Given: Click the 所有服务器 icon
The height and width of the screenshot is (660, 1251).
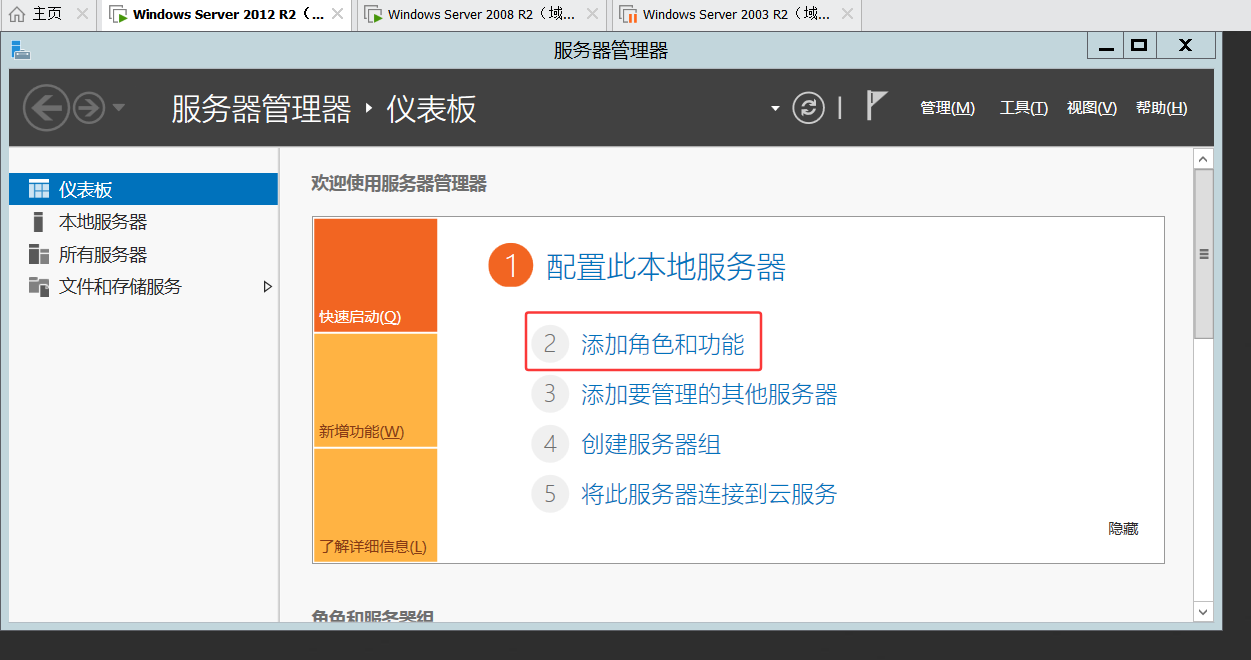Looking at the screenshot, I should 39,254.
